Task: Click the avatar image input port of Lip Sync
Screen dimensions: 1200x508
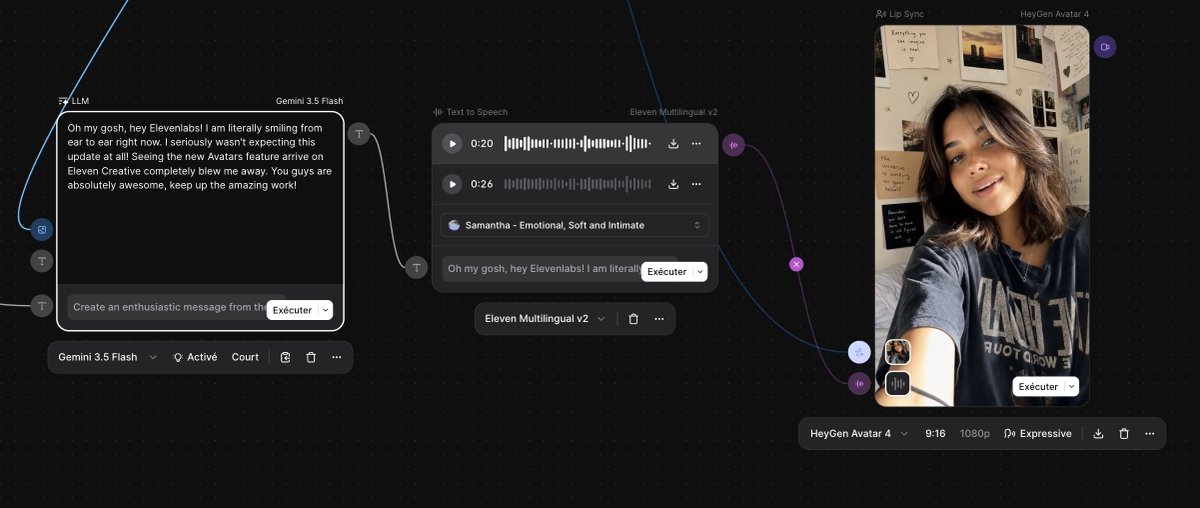Action: (x=859, y=352)
